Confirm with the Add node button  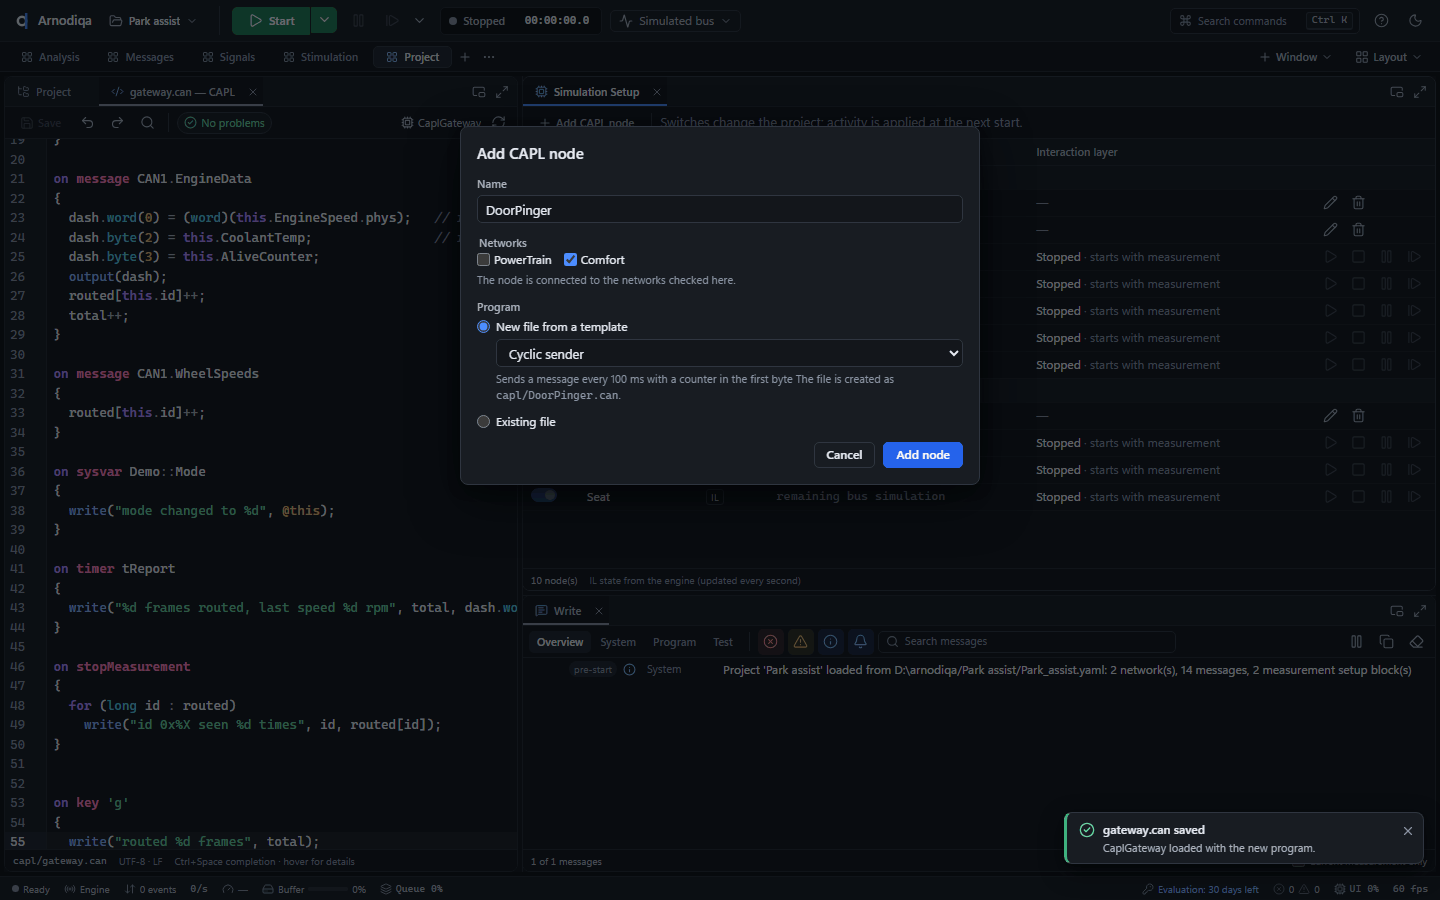click(x=923, y=455)
